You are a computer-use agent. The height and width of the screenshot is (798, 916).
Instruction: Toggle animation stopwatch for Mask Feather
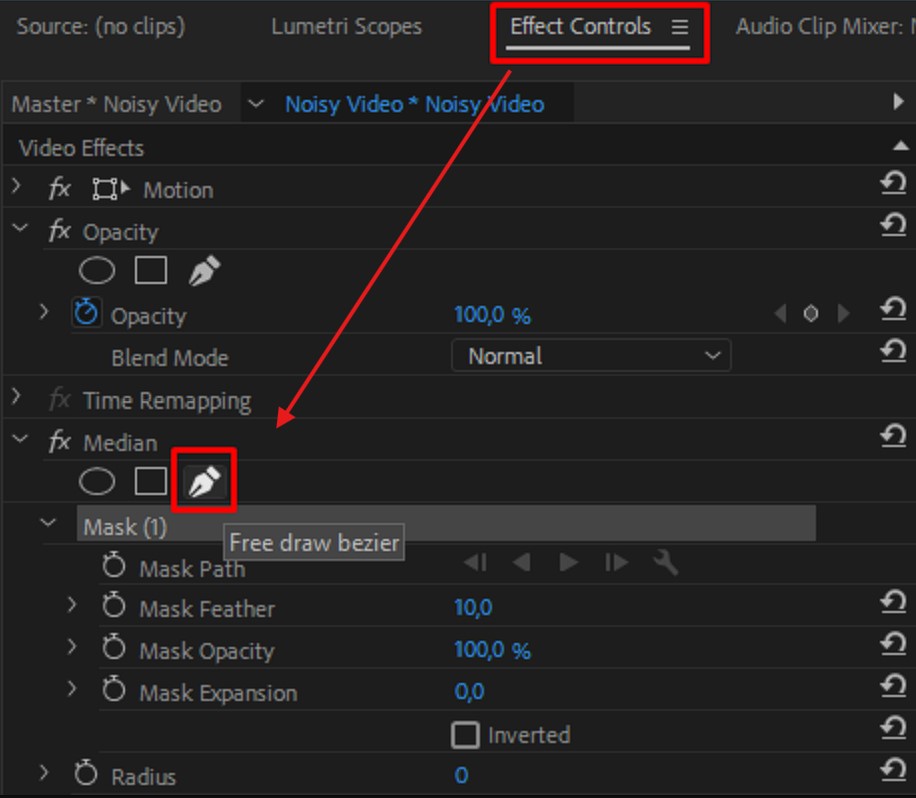(x=114, y=606)
